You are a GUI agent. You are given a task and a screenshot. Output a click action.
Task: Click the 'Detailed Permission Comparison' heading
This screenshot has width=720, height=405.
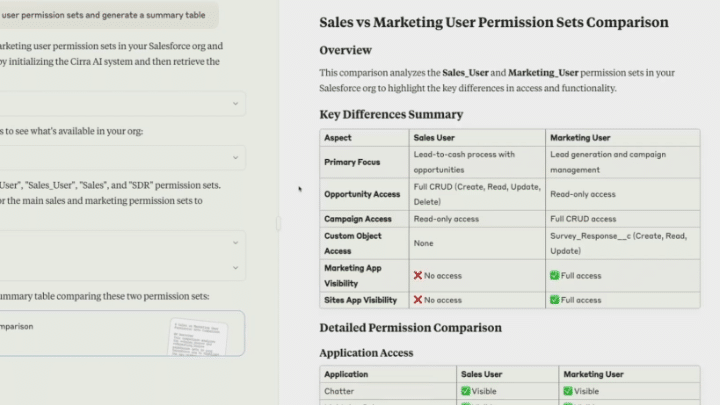(x=410, y=327)
